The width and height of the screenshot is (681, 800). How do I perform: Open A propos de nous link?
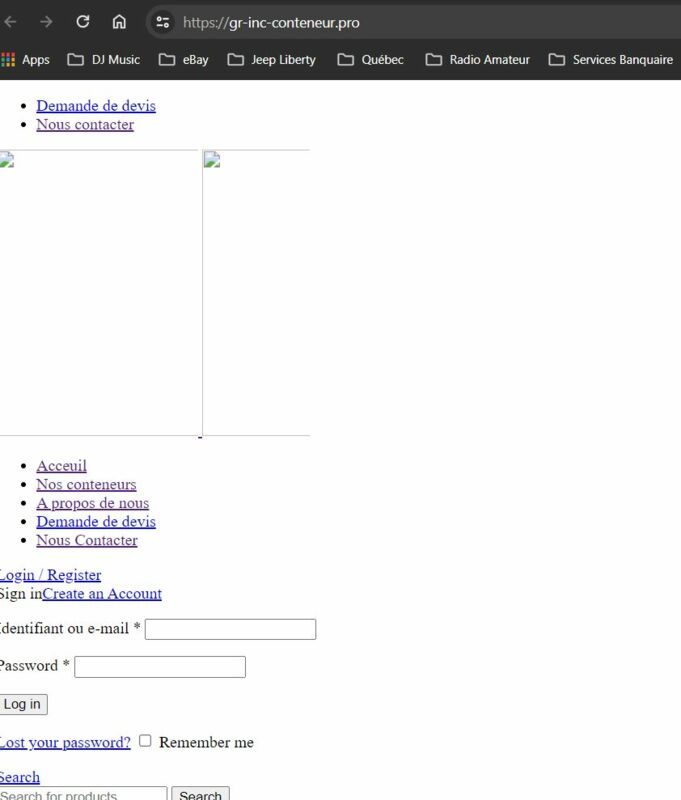(92, 503)
